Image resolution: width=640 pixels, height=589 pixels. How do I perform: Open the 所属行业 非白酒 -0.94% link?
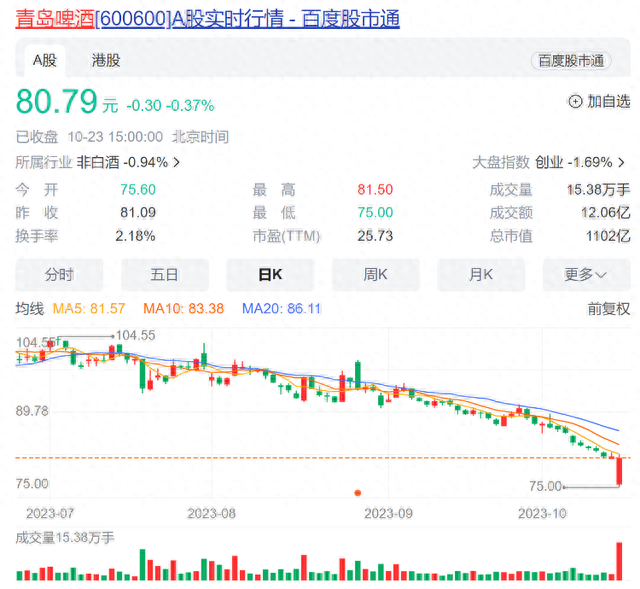[98, 162]
